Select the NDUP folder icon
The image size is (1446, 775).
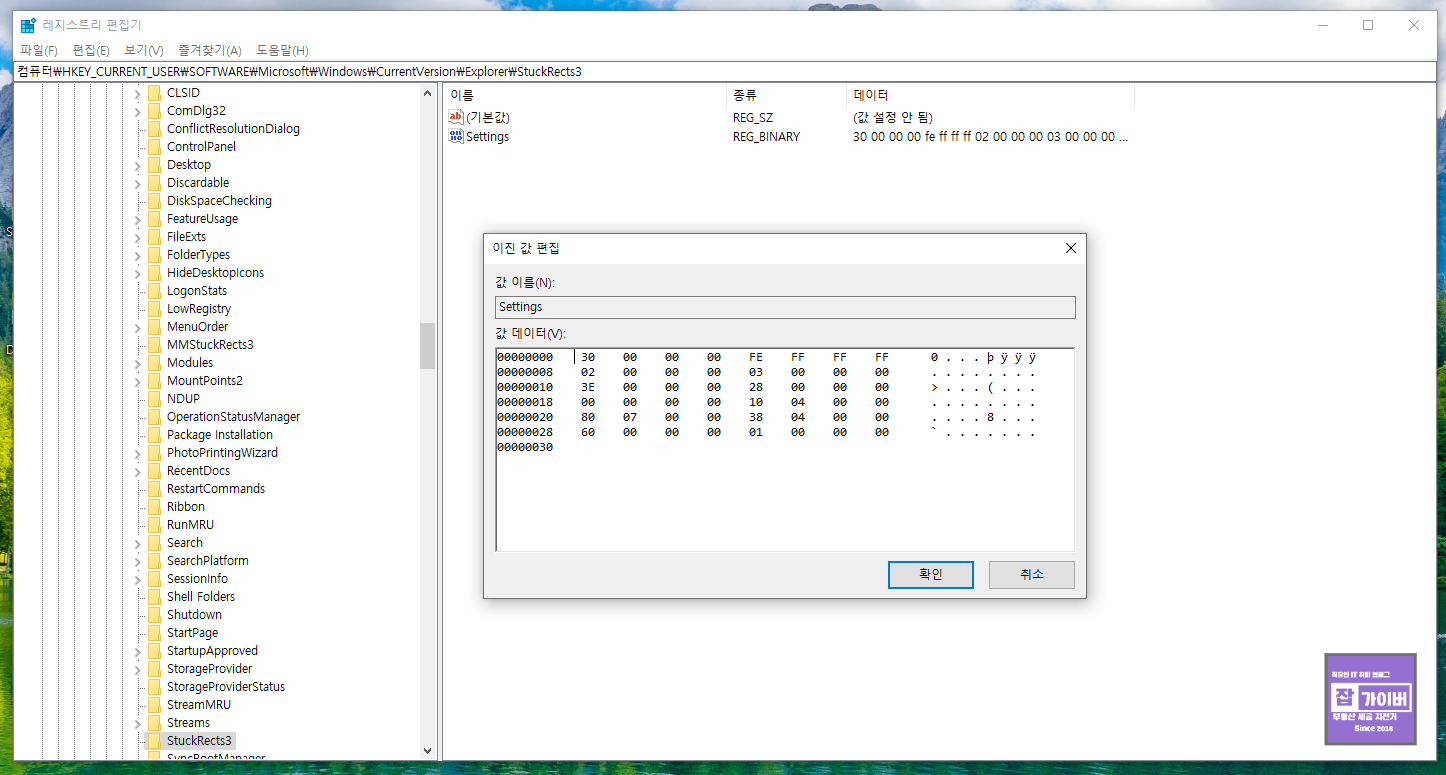tap(154, 399)
